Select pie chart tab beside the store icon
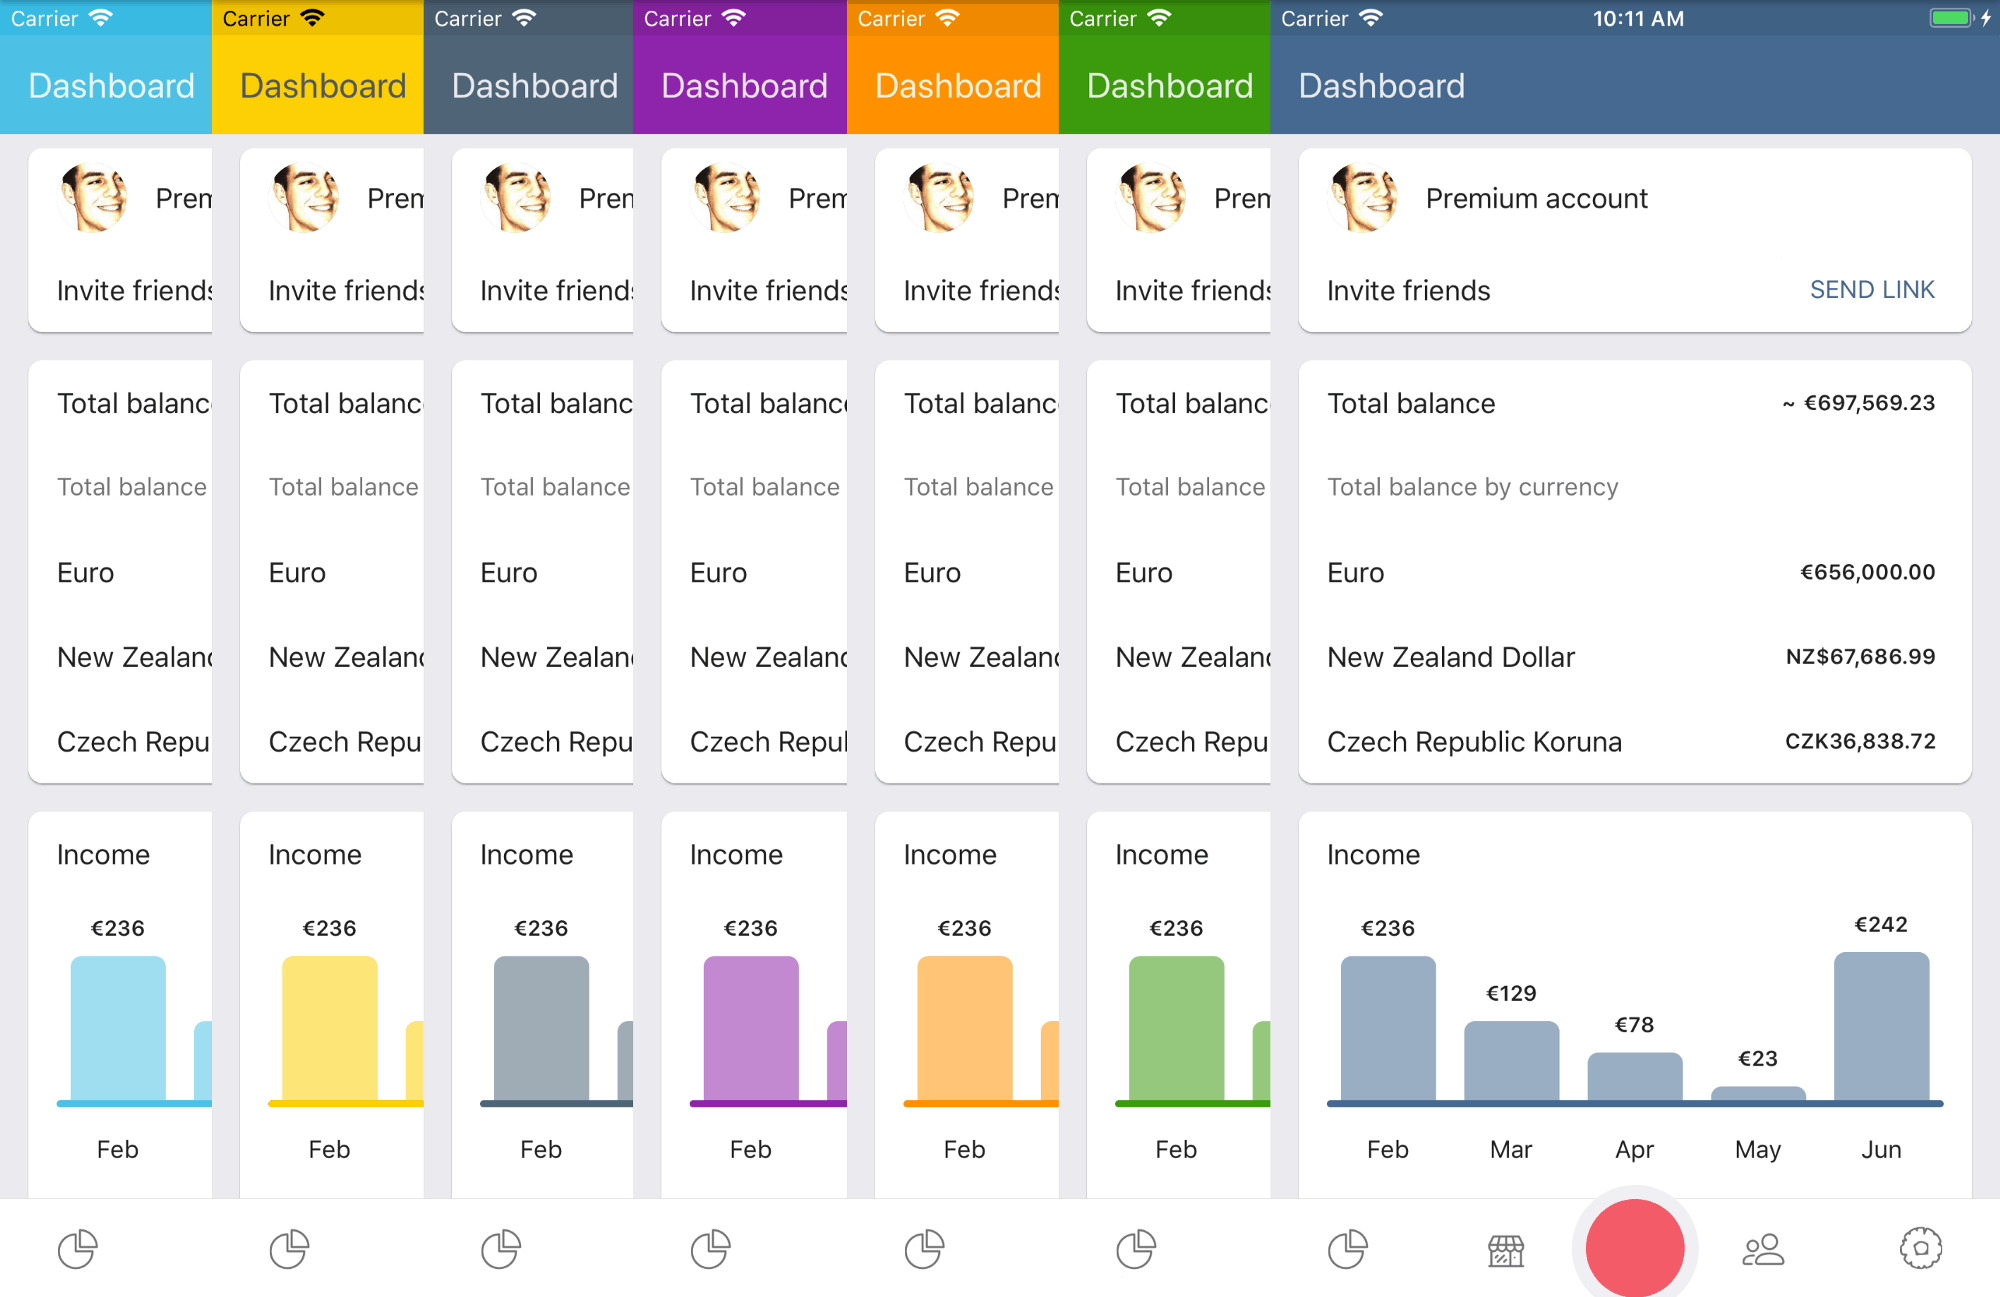 (x=1348, y=1249)
